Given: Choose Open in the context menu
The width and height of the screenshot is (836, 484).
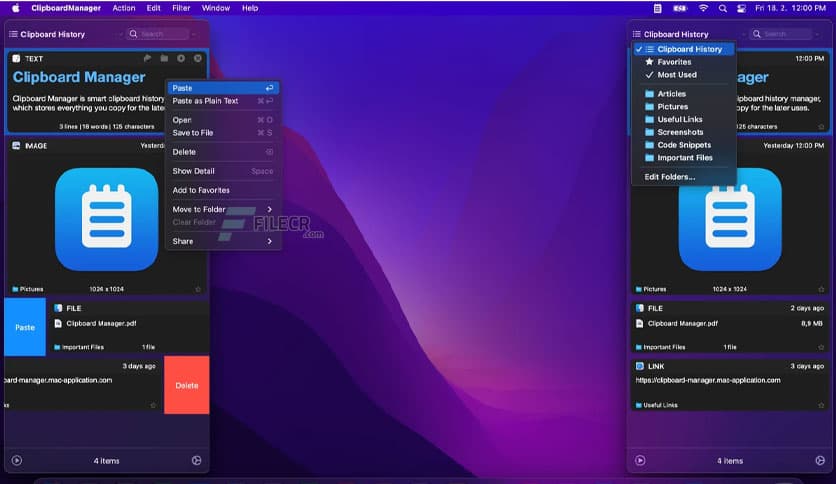Looking at the screenshot, I should (223, 120).
